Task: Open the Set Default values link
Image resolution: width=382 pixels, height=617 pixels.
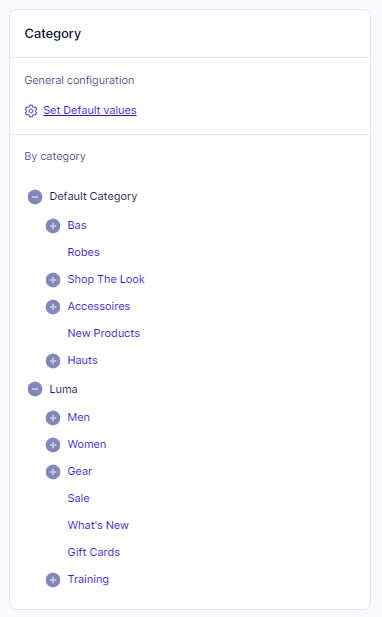Action: tap(90, 110)
